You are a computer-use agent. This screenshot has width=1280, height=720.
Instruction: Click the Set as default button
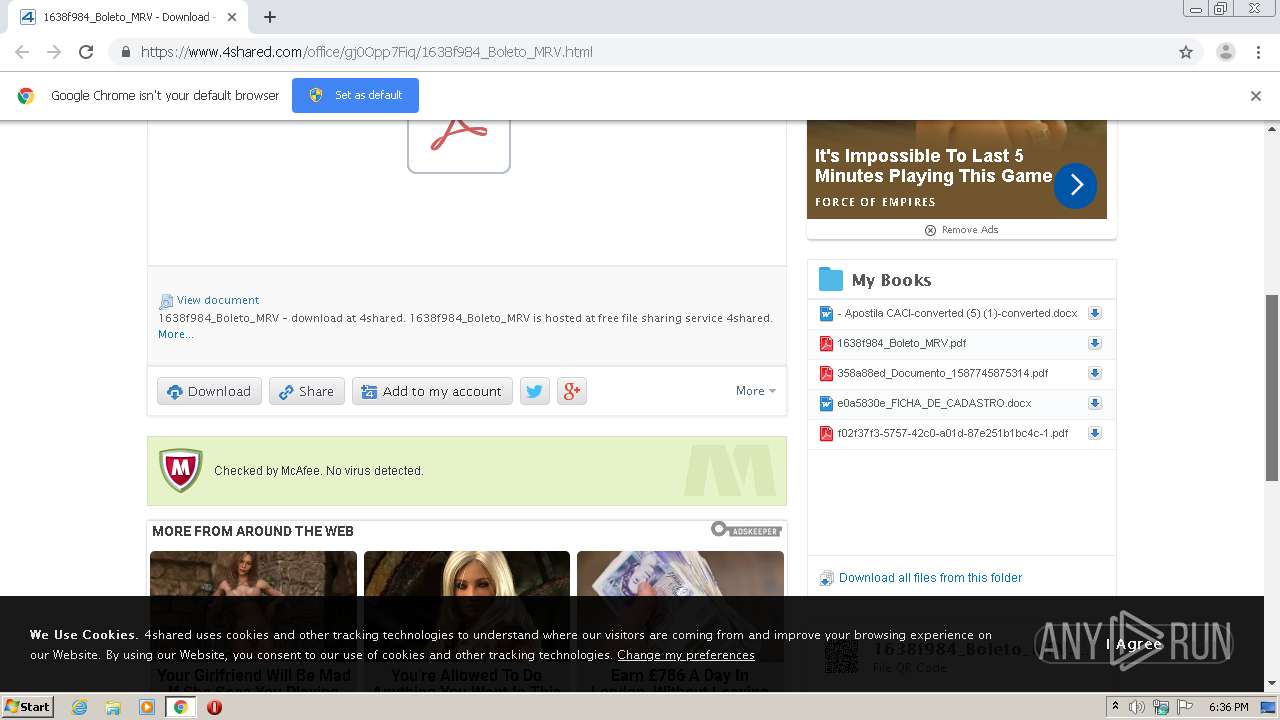355,95
